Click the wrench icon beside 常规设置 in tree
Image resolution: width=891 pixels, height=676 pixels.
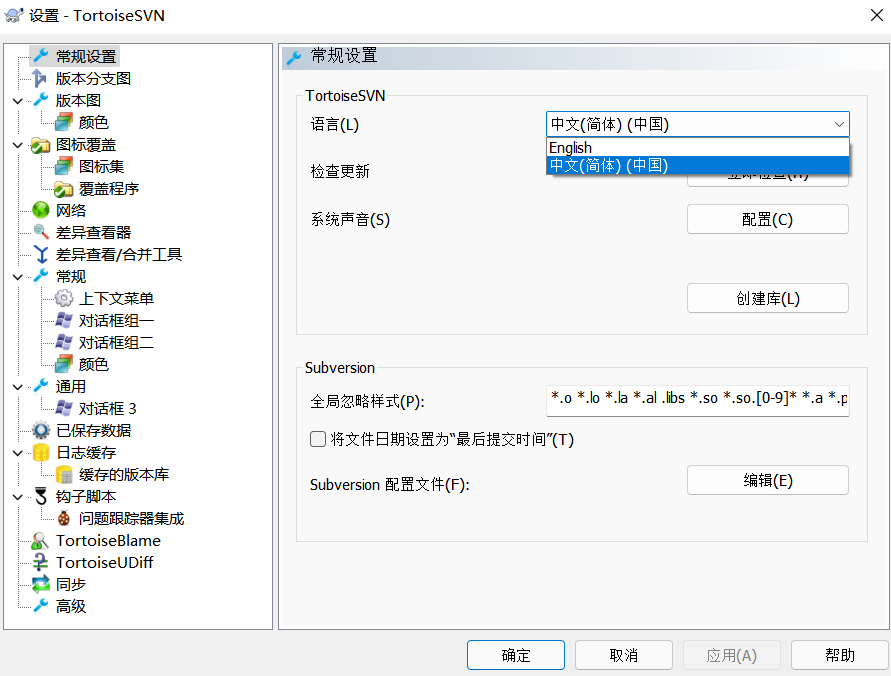[41, 56]
